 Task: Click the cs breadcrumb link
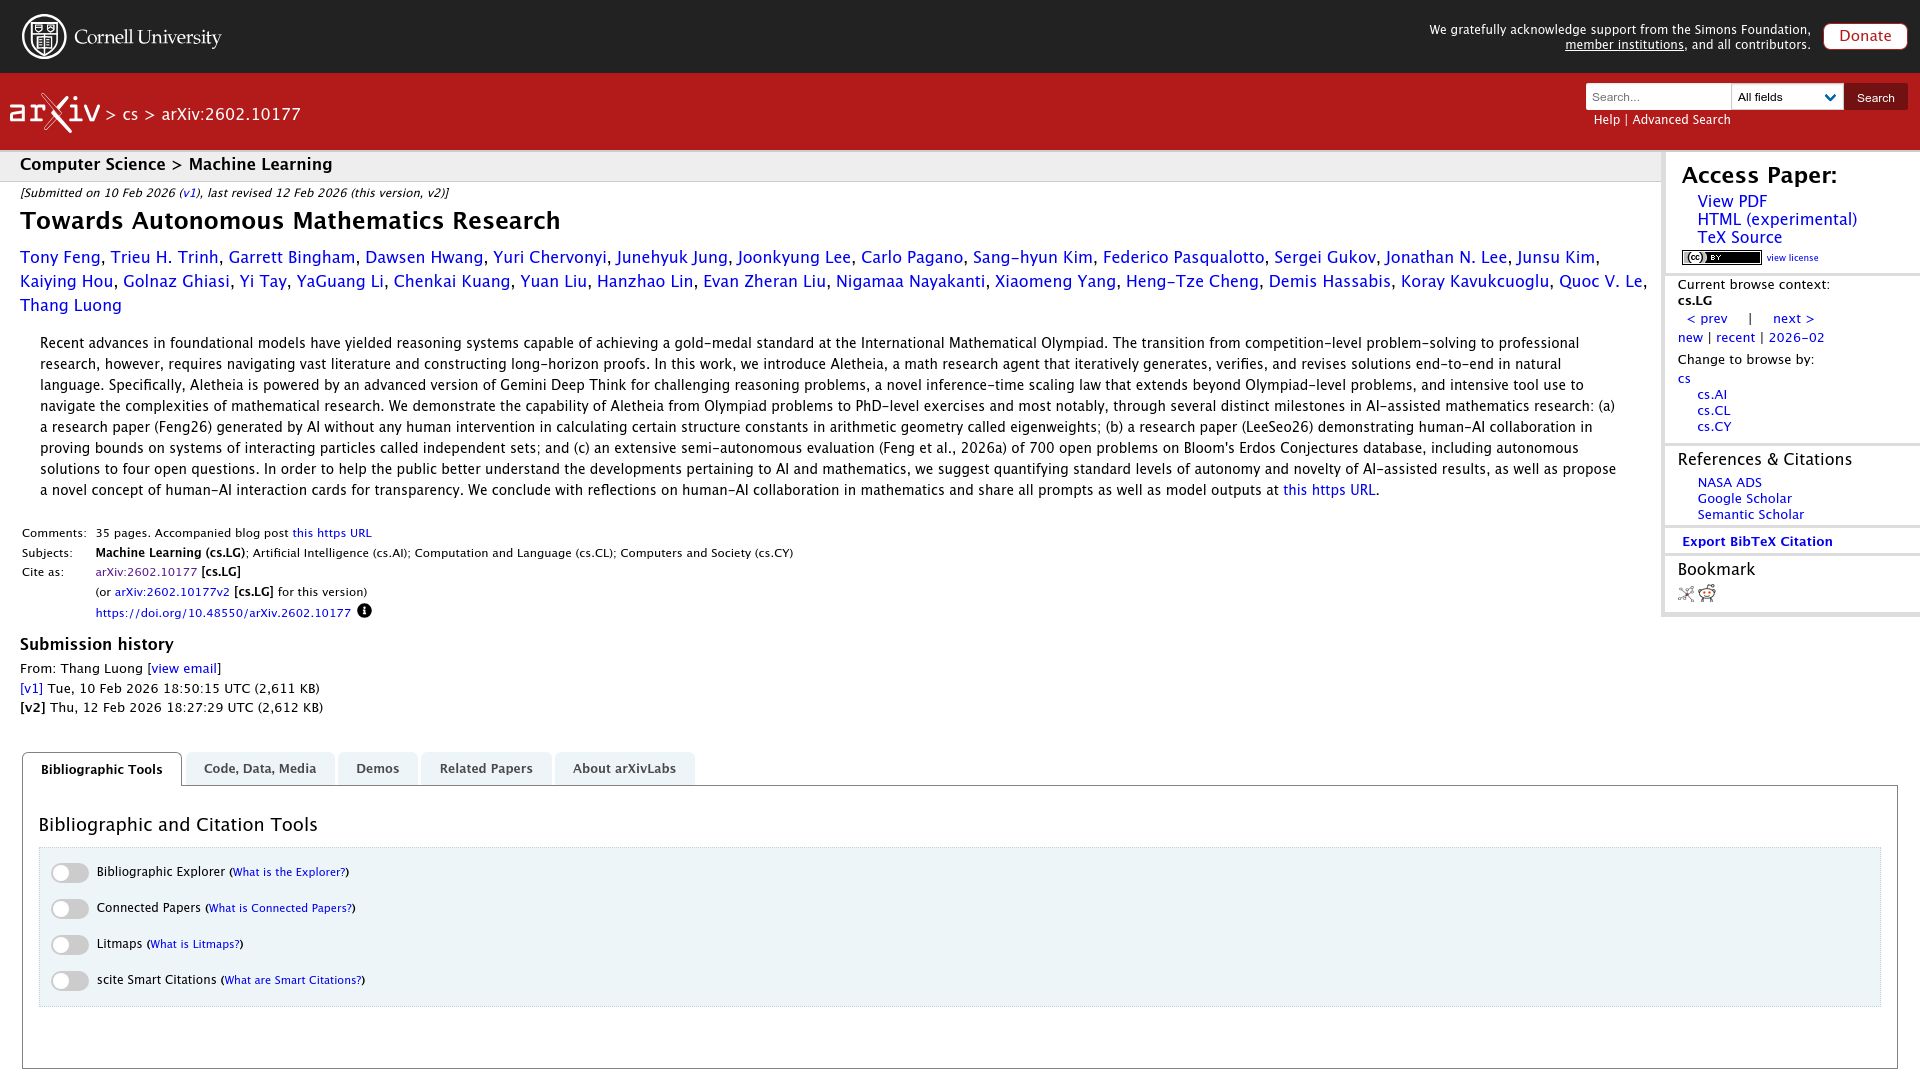tap(130, 115)
